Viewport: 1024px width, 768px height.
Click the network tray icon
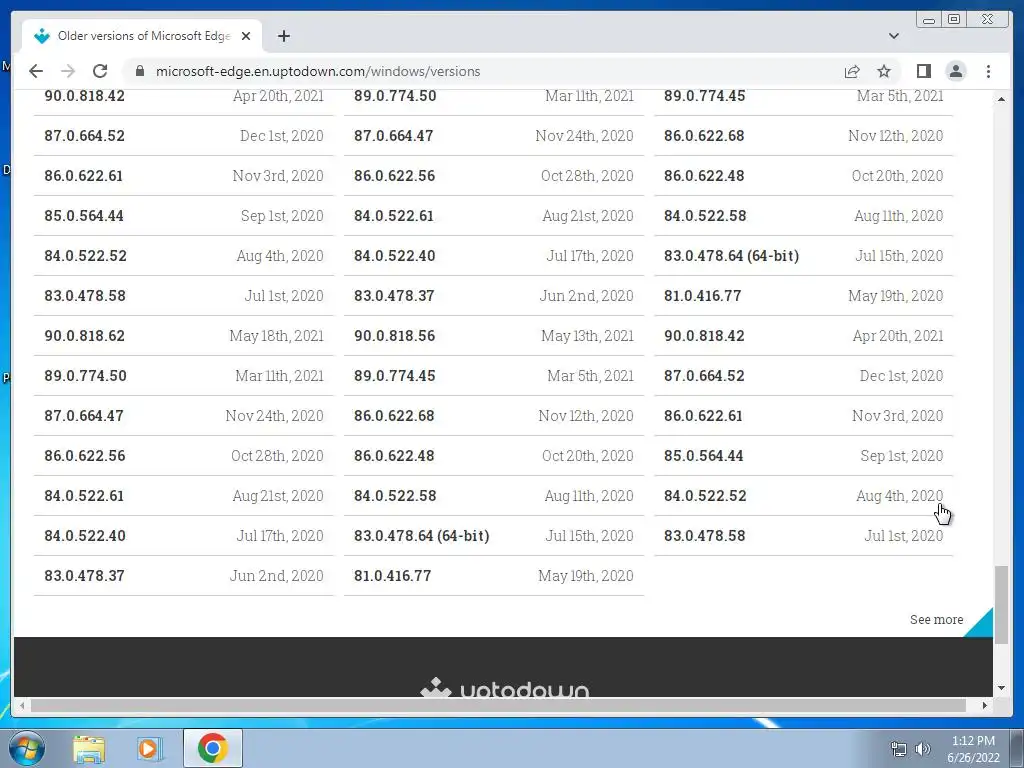(x=899, y=749)
